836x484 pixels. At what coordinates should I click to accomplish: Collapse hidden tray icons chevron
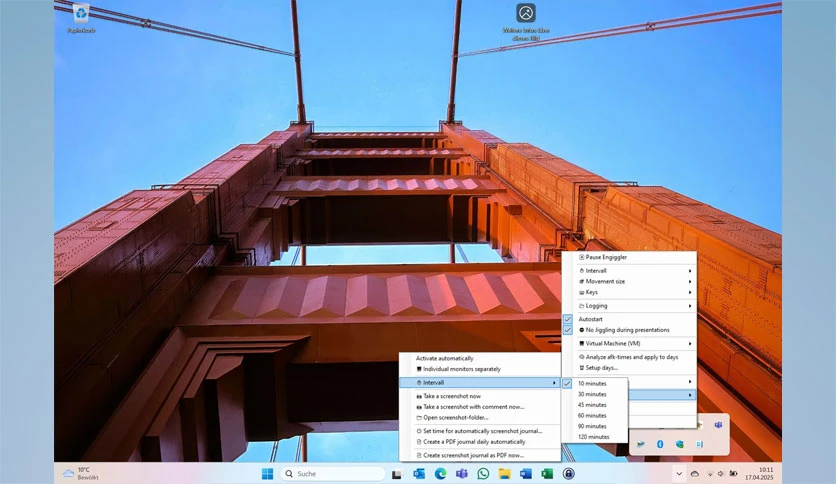tap(679, 473)
